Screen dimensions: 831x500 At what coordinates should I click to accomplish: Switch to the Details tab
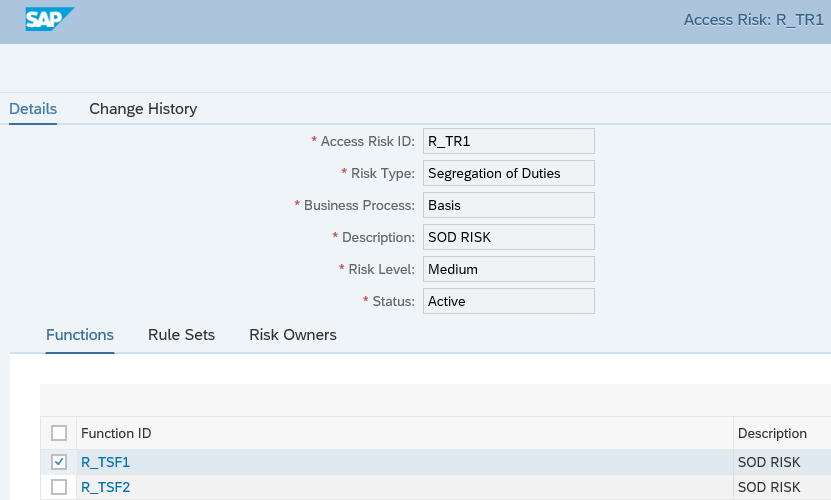[33, 109]
